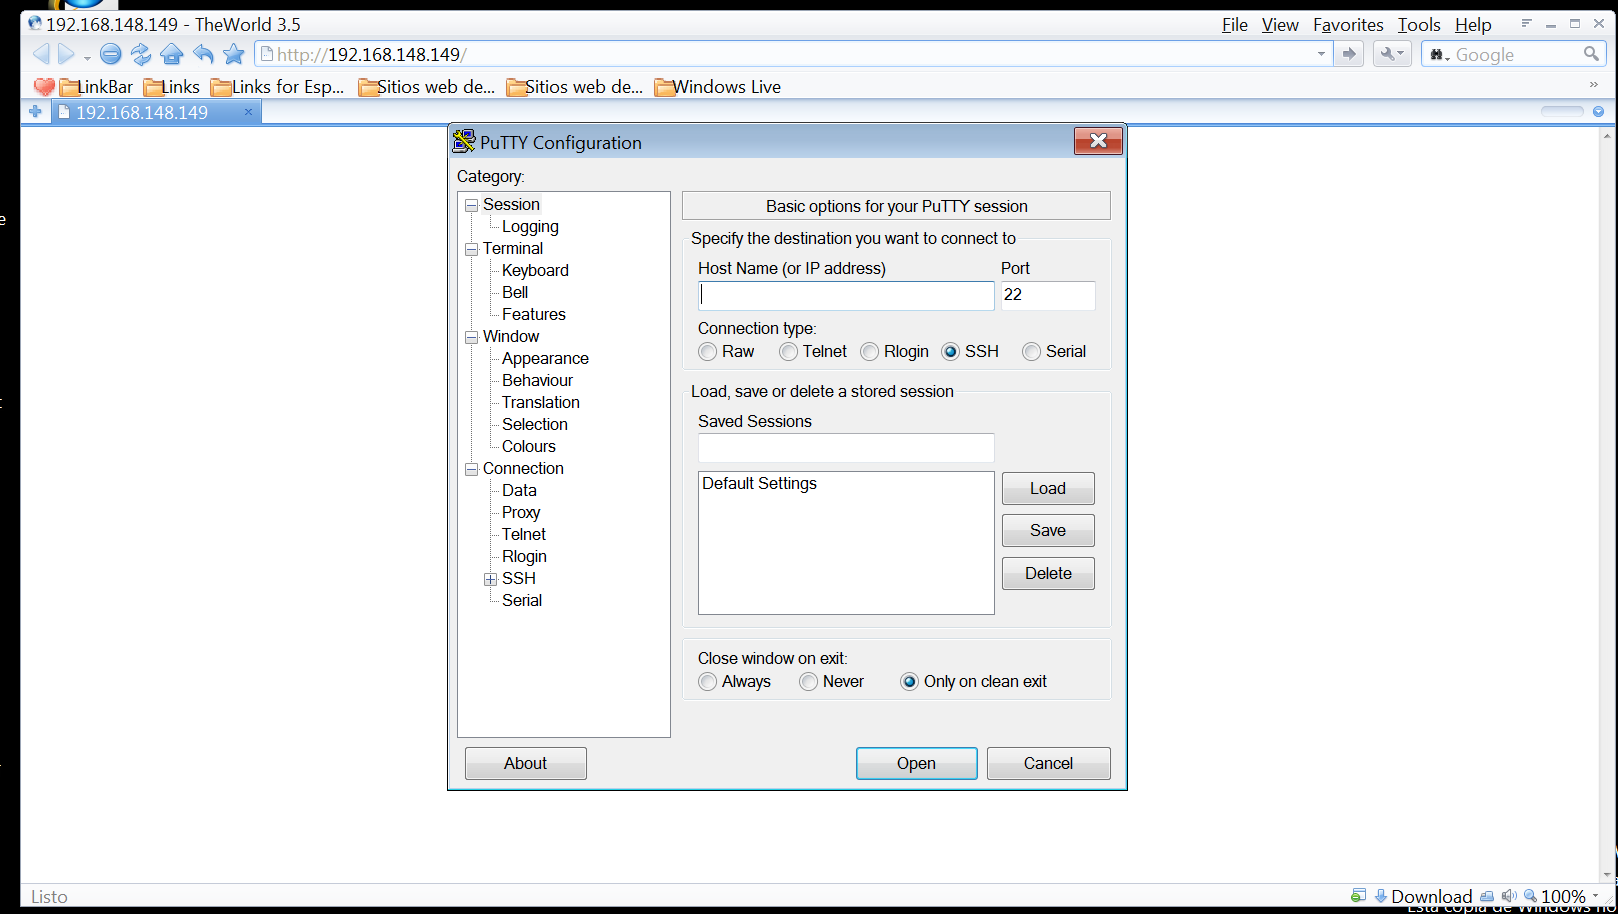Image resolution: width=1618 pixels, height=914 pixels.
Task: Add the page to favorites with star icon
Action: pos(234,54)
